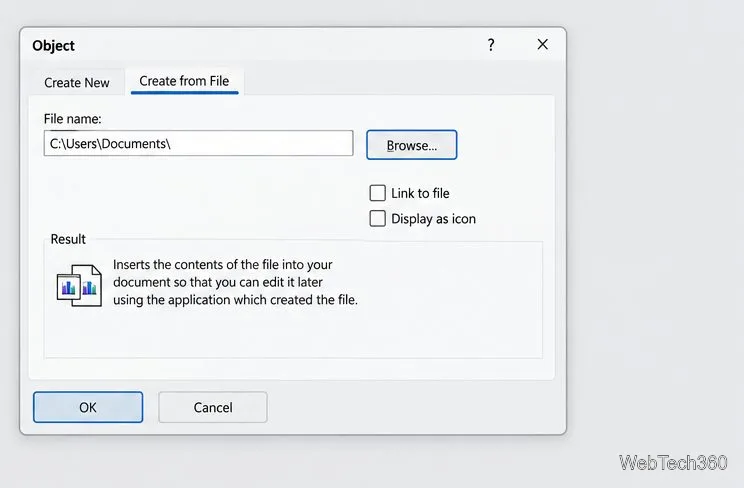Switch to the Create New tab
744x488 pixels.
tap(77, 83)
